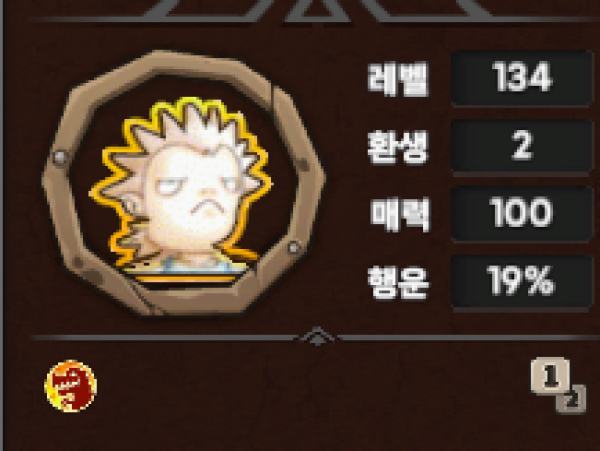Click the divider line left of the chevron
Screen dimensions: 600x451
tap(165, 338)
